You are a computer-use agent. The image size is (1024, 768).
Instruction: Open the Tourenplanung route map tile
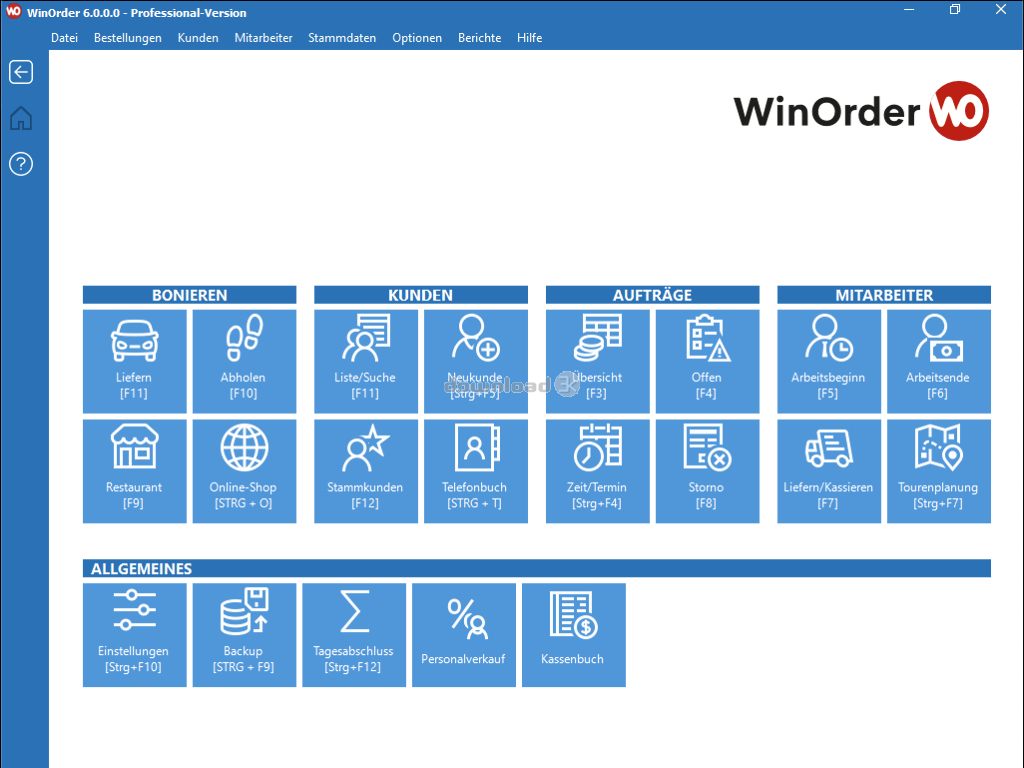tap(938, 471)
